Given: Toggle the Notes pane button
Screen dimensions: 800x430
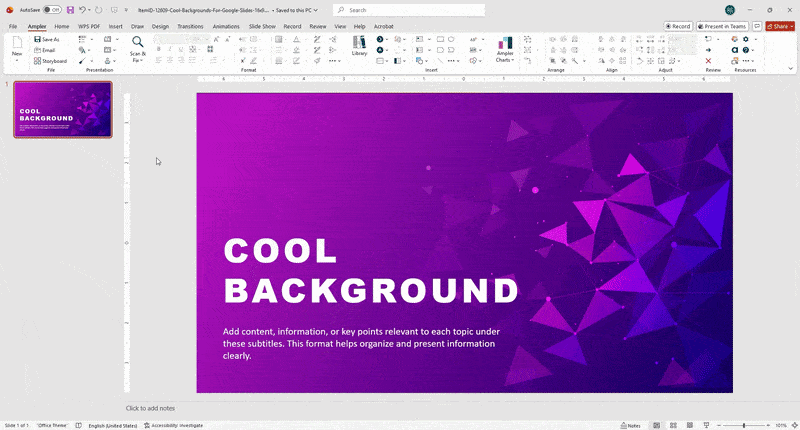Looking at the screenshot, I should click(x=631, y=425).
